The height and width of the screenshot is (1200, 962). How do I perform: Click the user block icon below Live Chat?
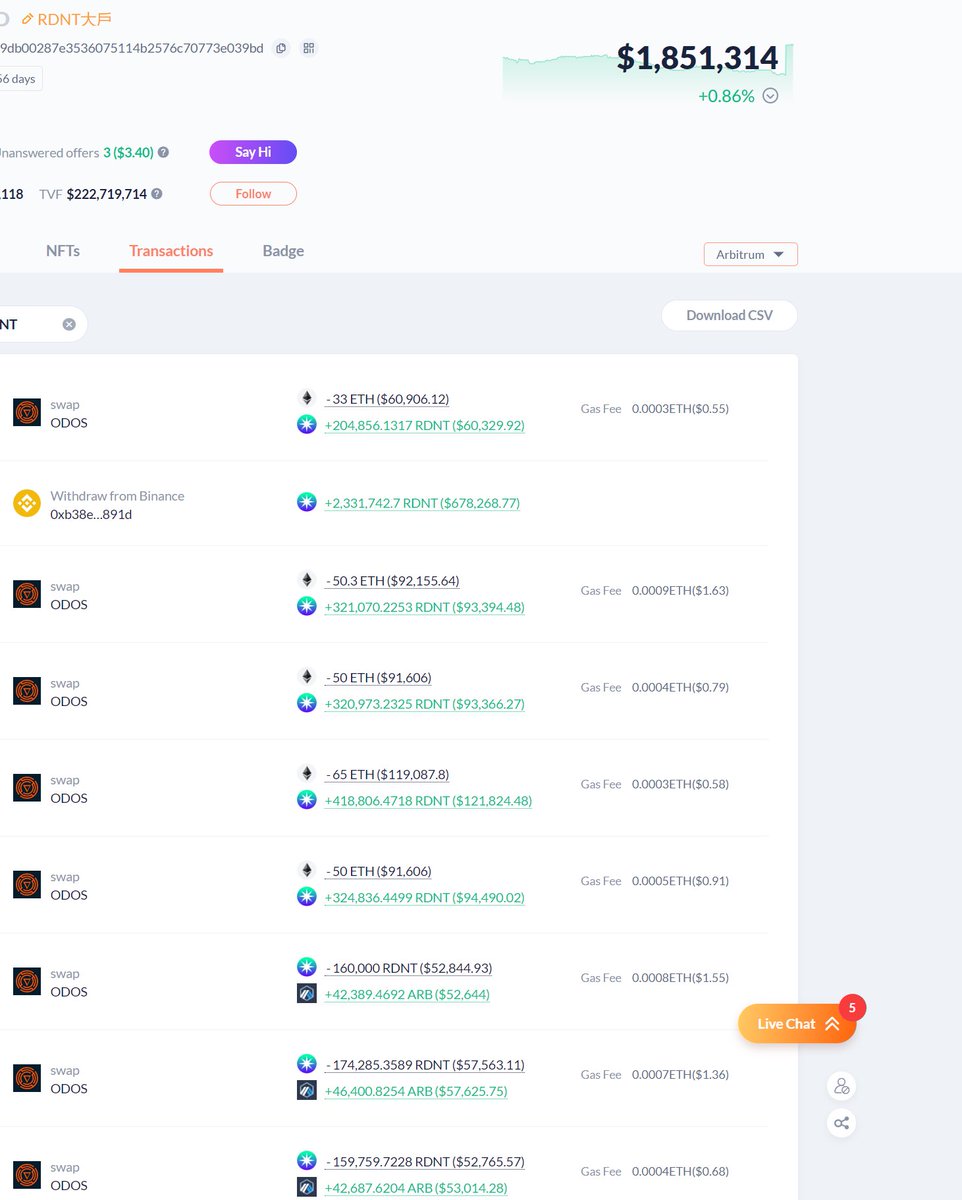click(x=842, y=1086)
